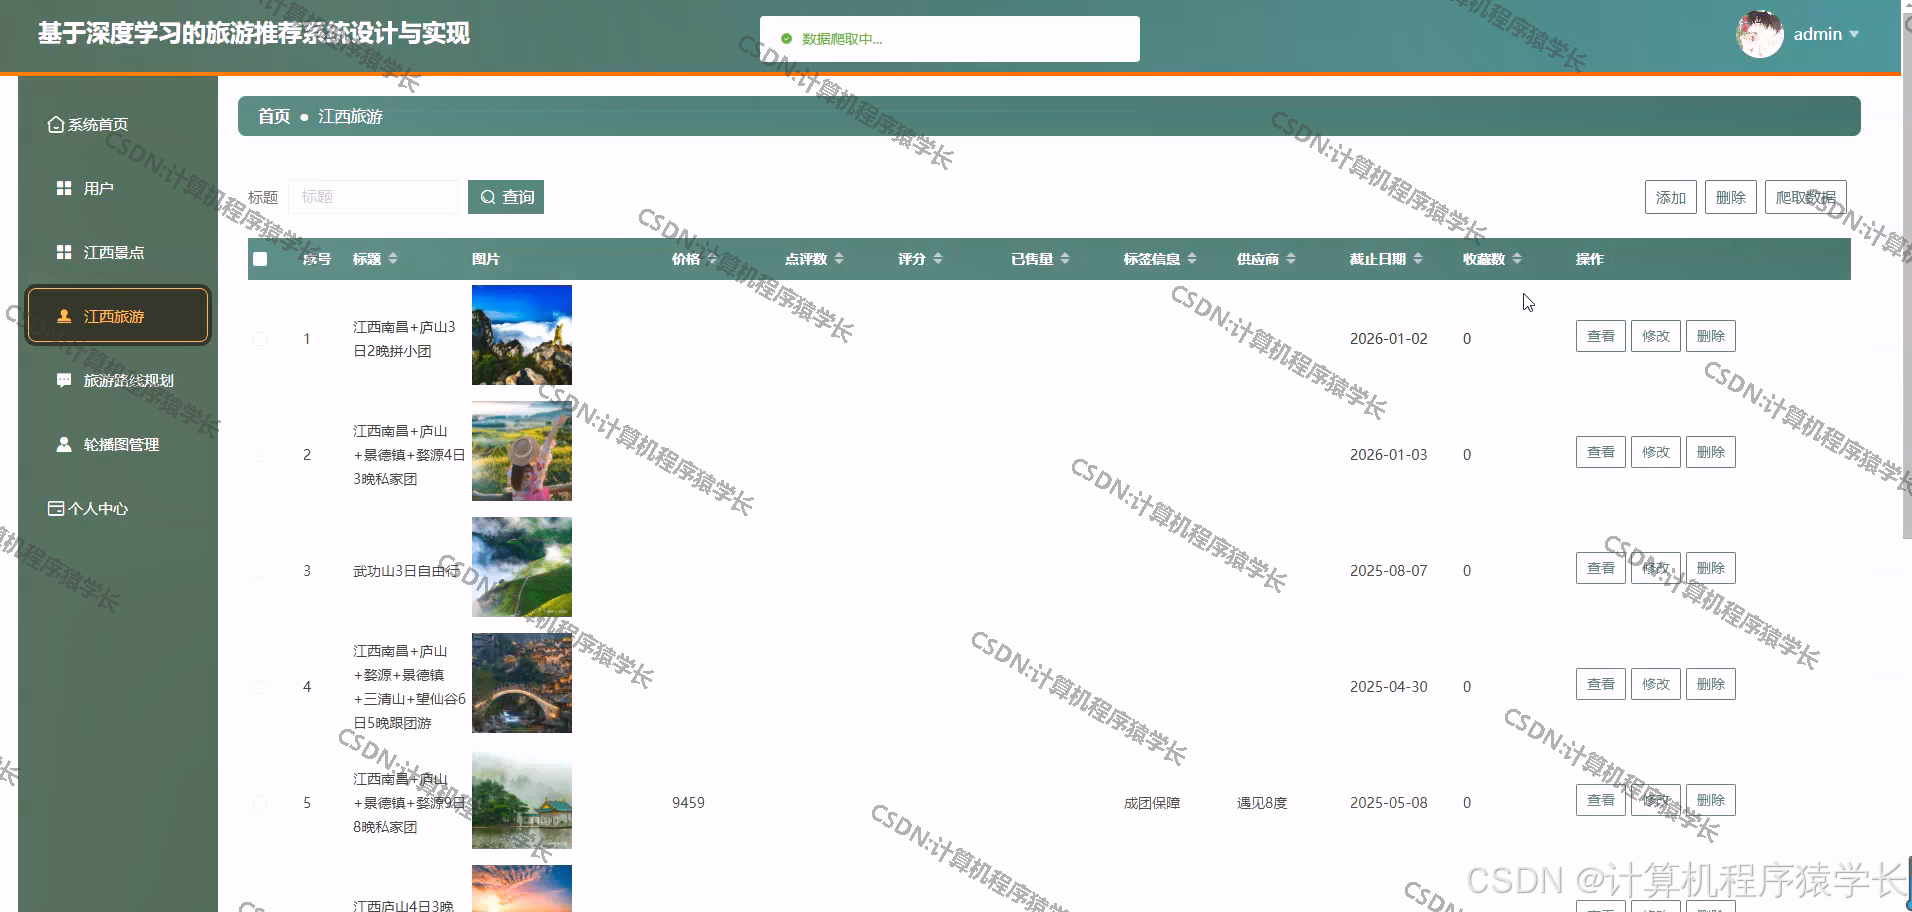Delete 武功山3日自由行 row with 删除 button
1912x912 pixels.
click(1710, 568)
